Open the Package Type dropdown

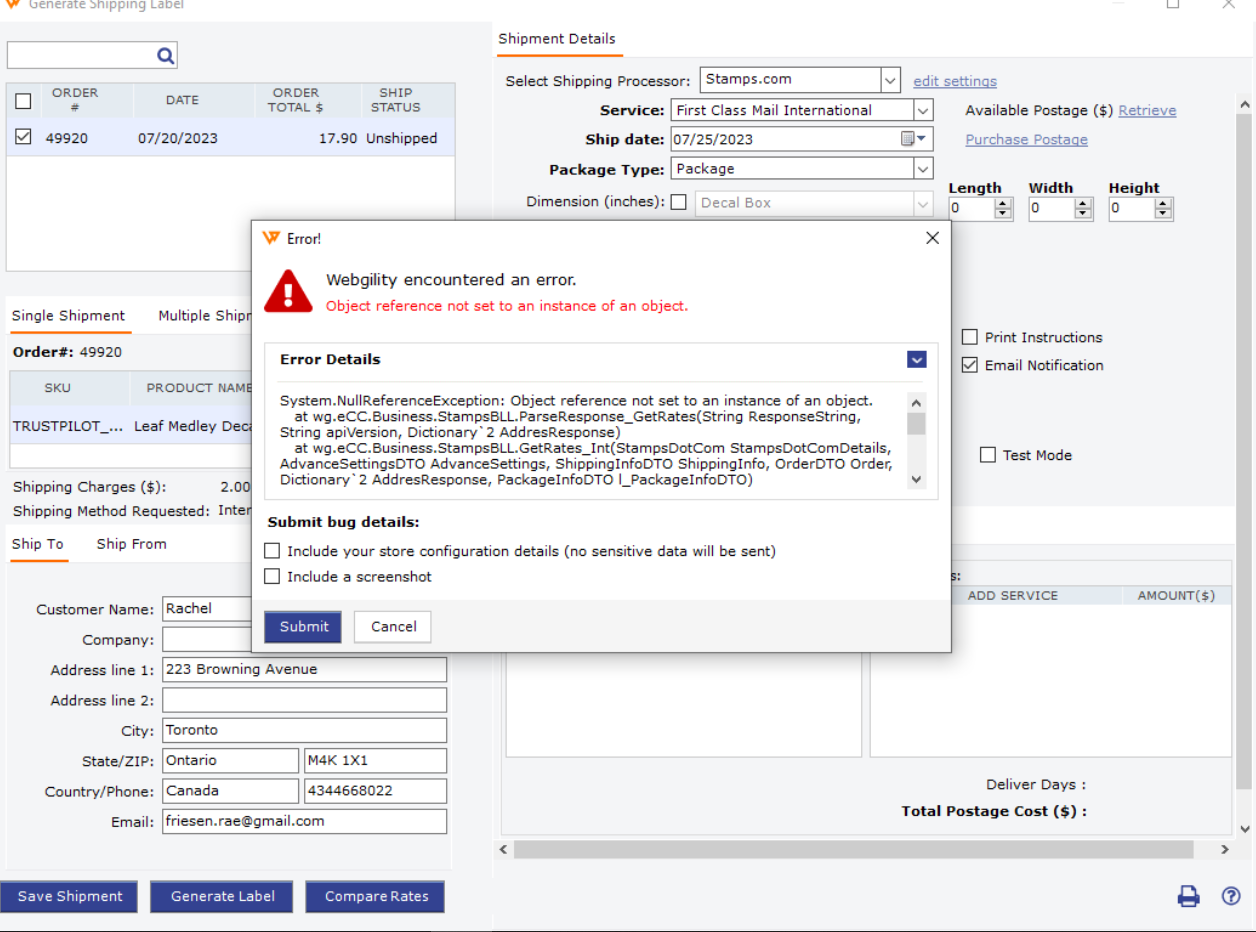pyautogui.click(x=923, y=169)
